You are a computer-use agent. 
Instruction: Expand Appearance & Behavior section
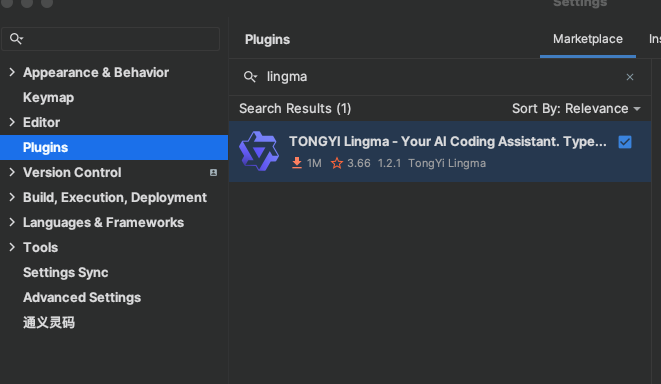tap(12, 72)
